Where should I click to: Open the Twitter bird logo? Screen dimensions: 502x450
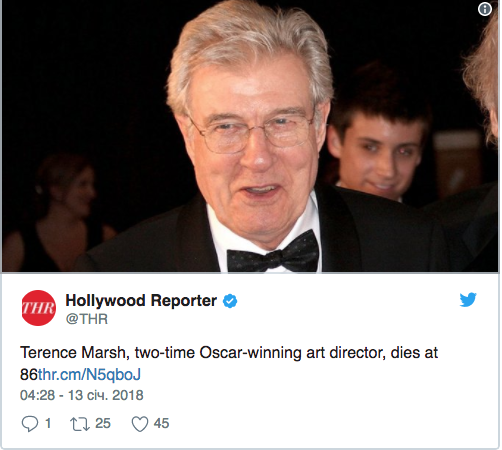pos(468,300)
